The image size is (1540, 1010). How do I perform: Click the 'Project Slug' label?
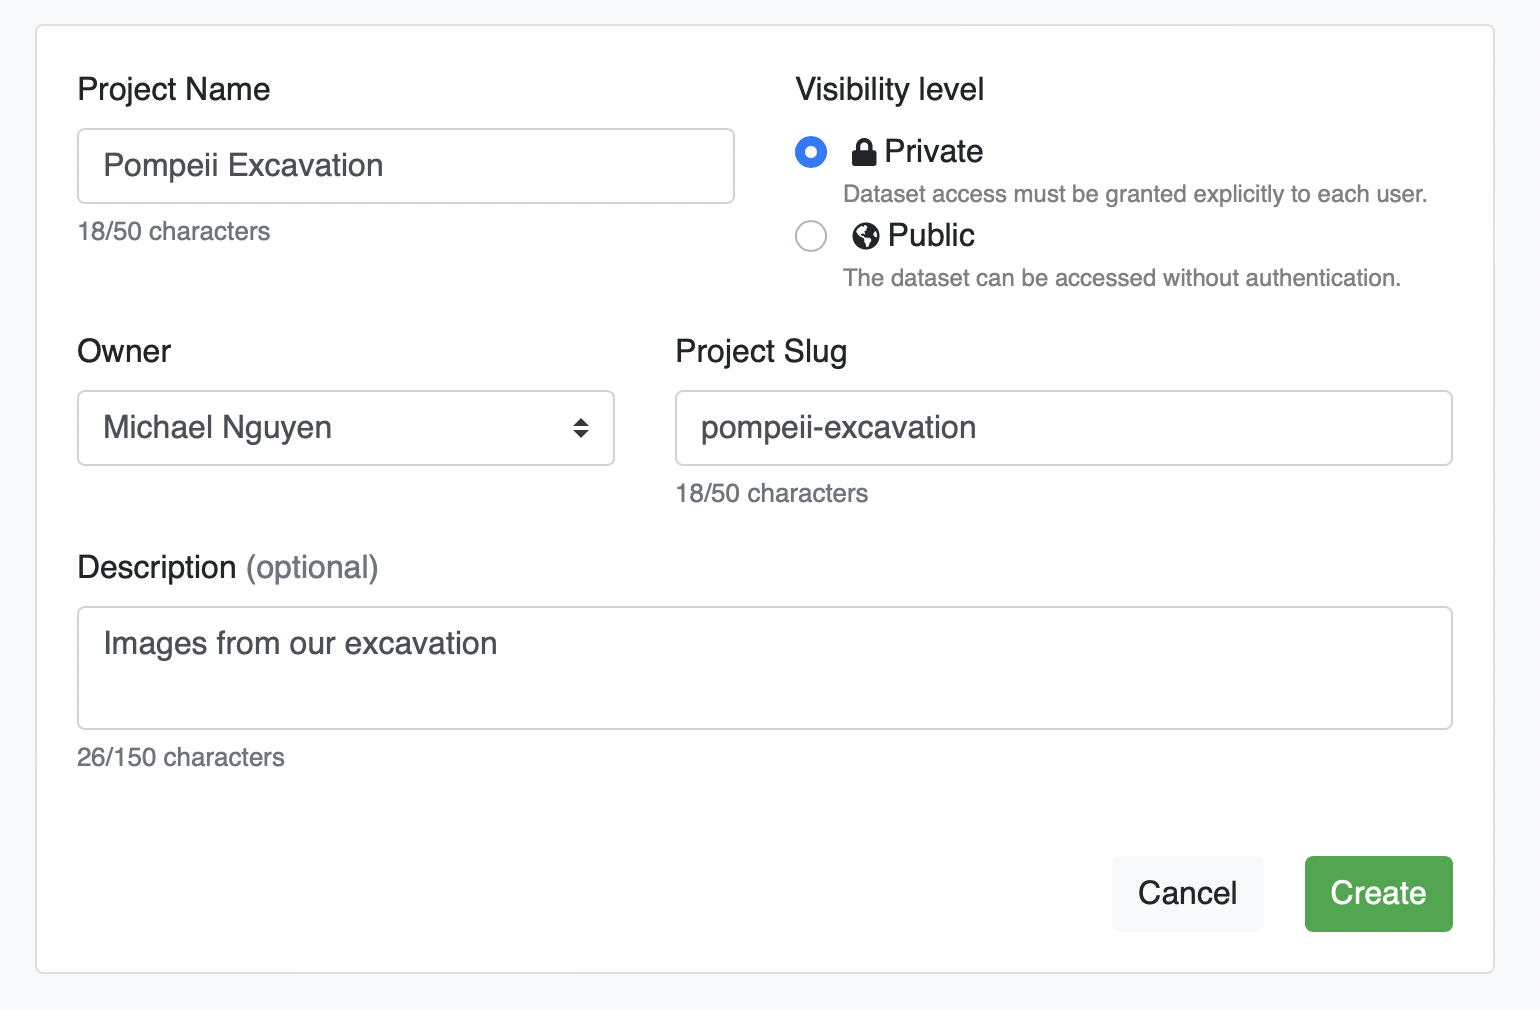(761, 352)
